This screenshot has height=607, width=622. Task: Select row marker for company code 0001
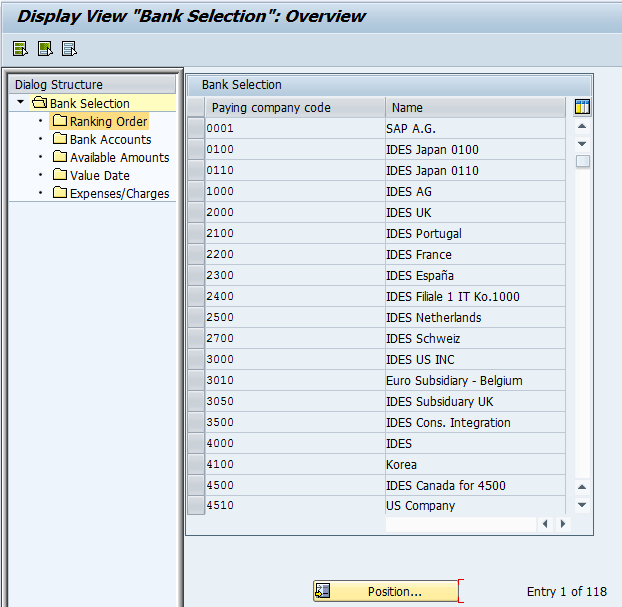196,129
